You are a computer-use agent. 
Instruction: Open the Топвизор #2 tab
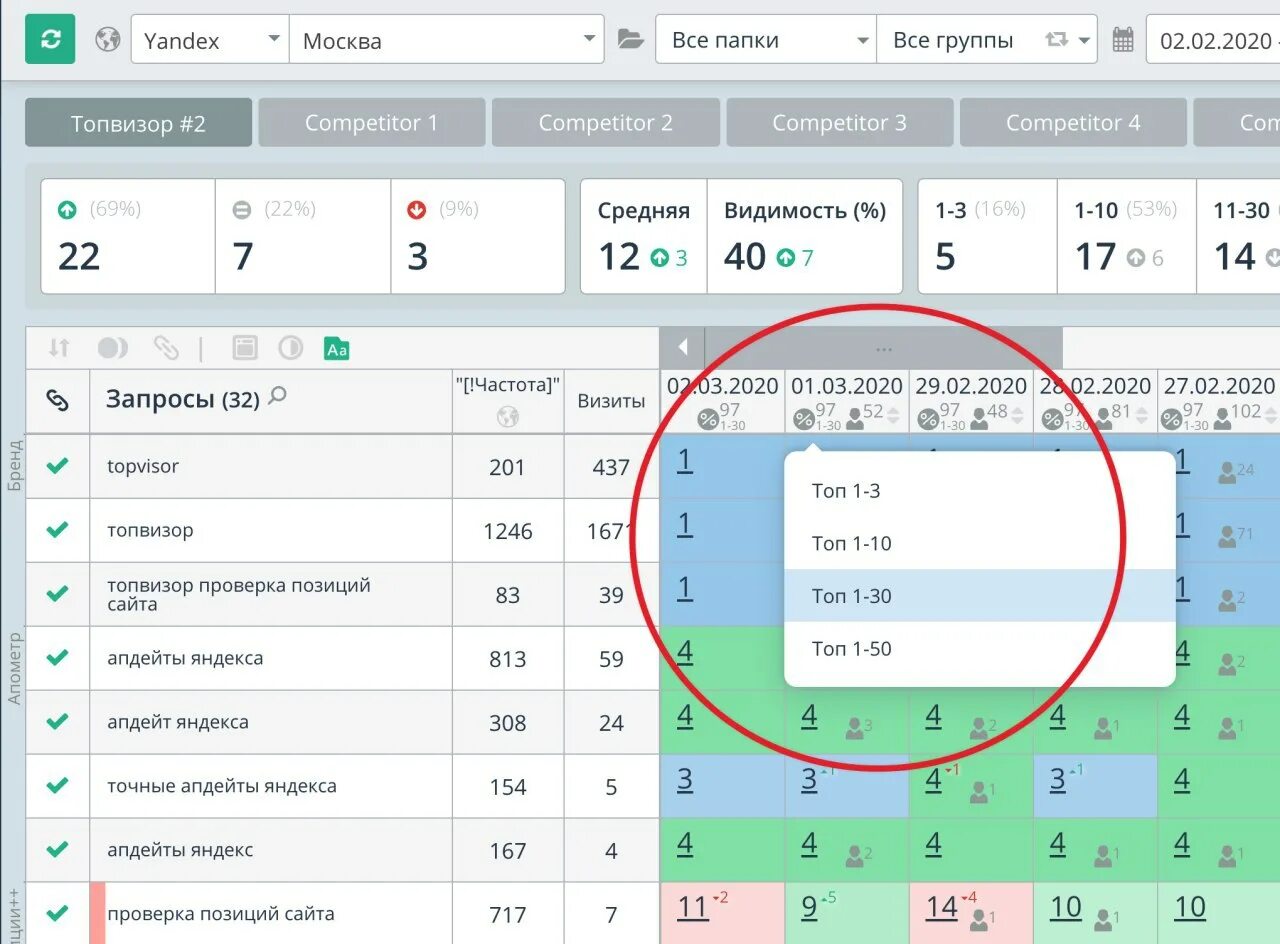138,123
